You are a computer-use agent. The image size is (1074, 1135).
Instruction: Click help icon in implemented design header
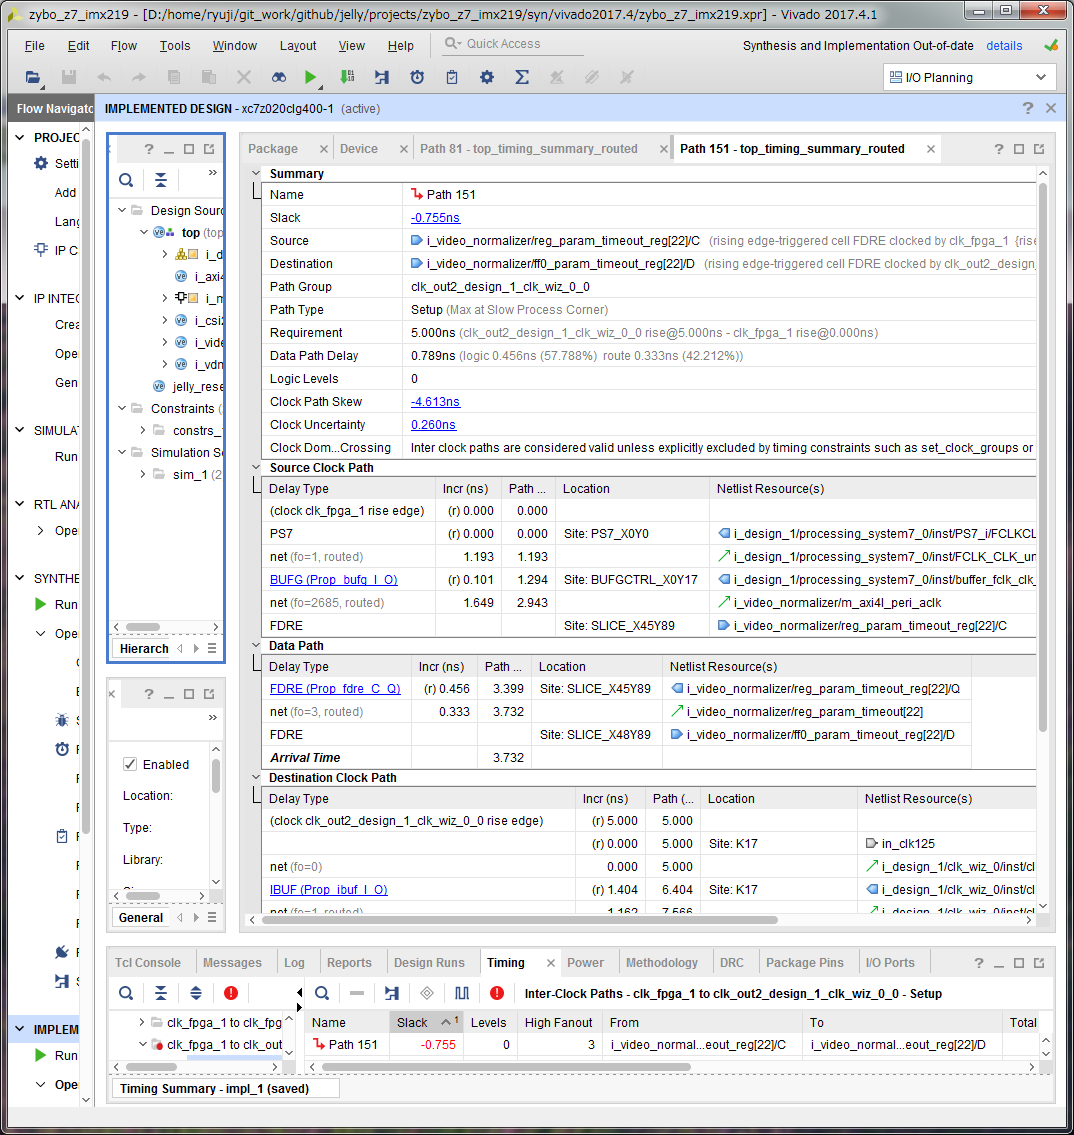click(x=1028, y=108)
